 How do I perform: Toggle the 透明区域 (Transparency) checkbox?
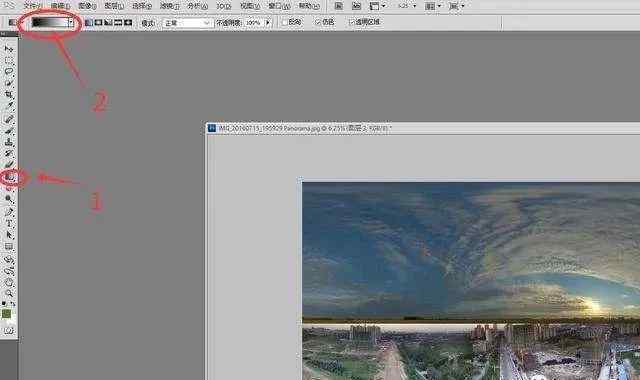tap(352, 22)
